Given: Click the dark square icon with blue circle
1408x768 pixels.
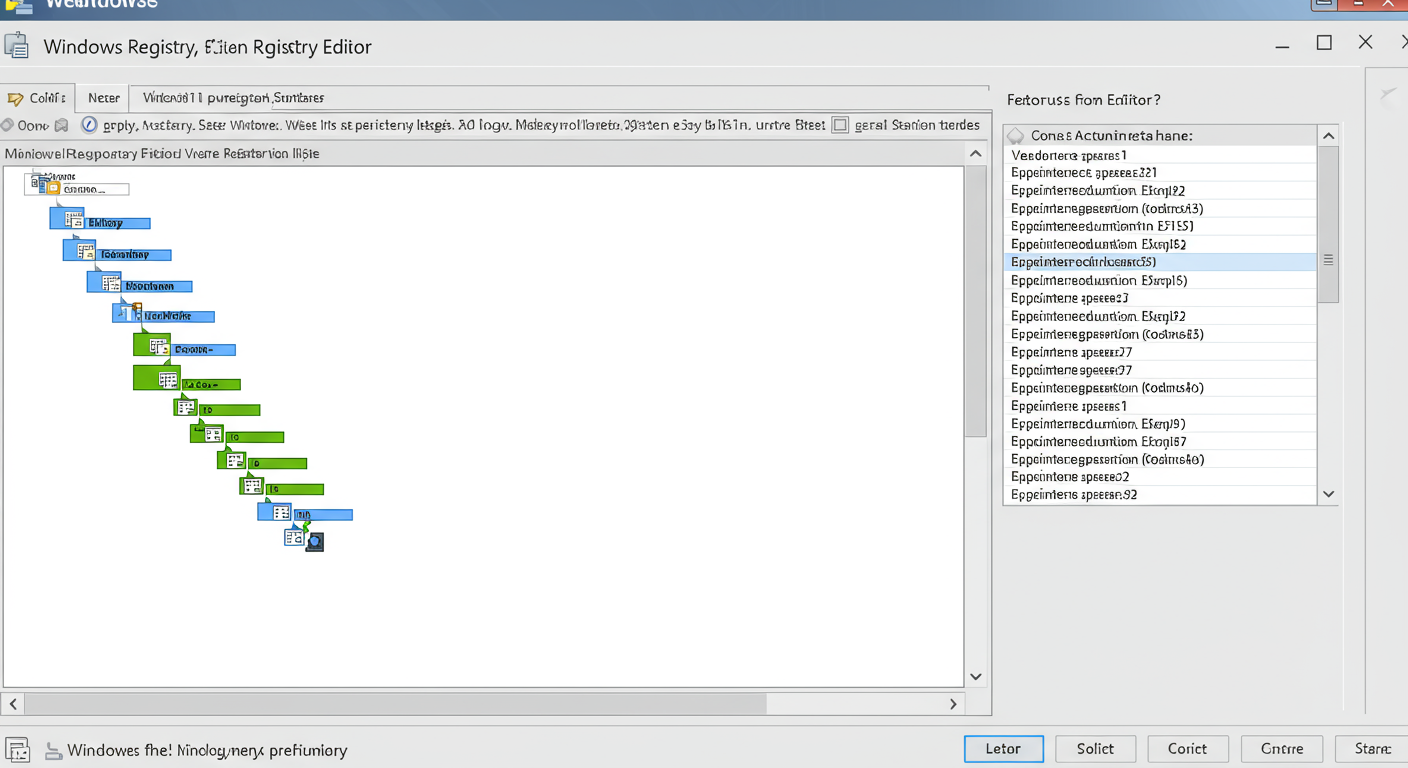Looking at the screenshot, I should (x=315, y=542).
